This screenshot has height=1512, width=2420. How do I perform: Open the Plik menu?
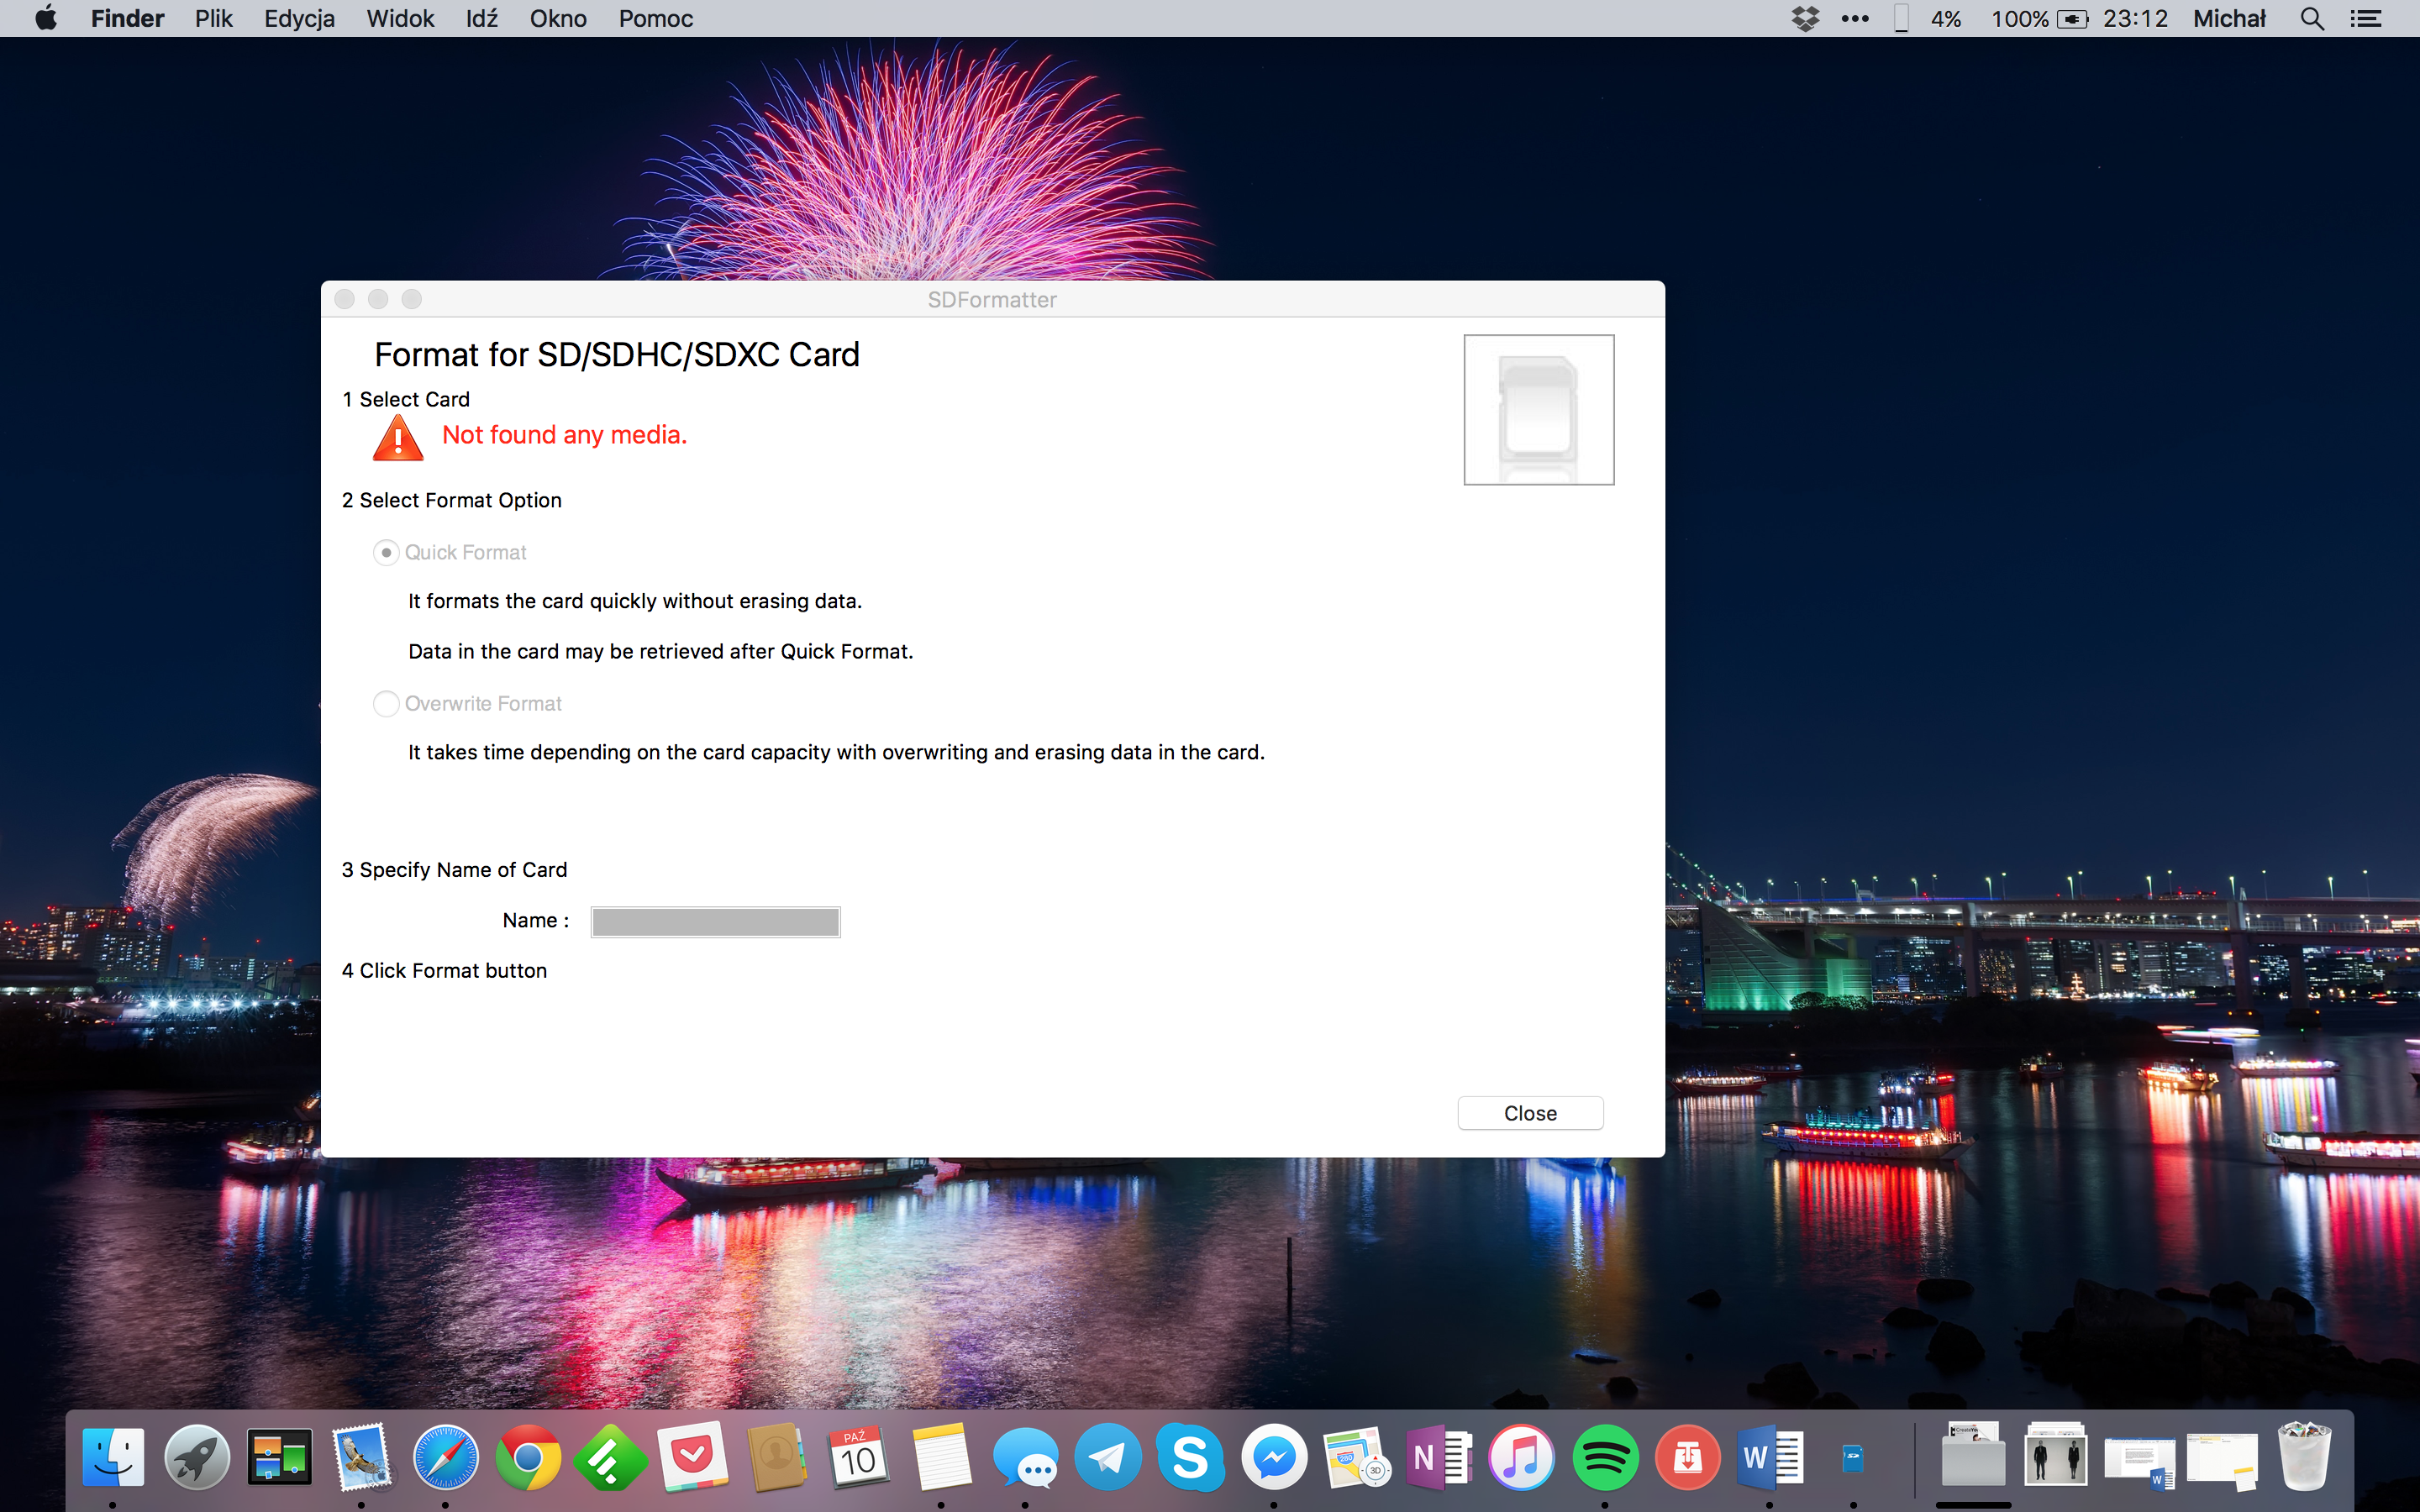(213, 18)
